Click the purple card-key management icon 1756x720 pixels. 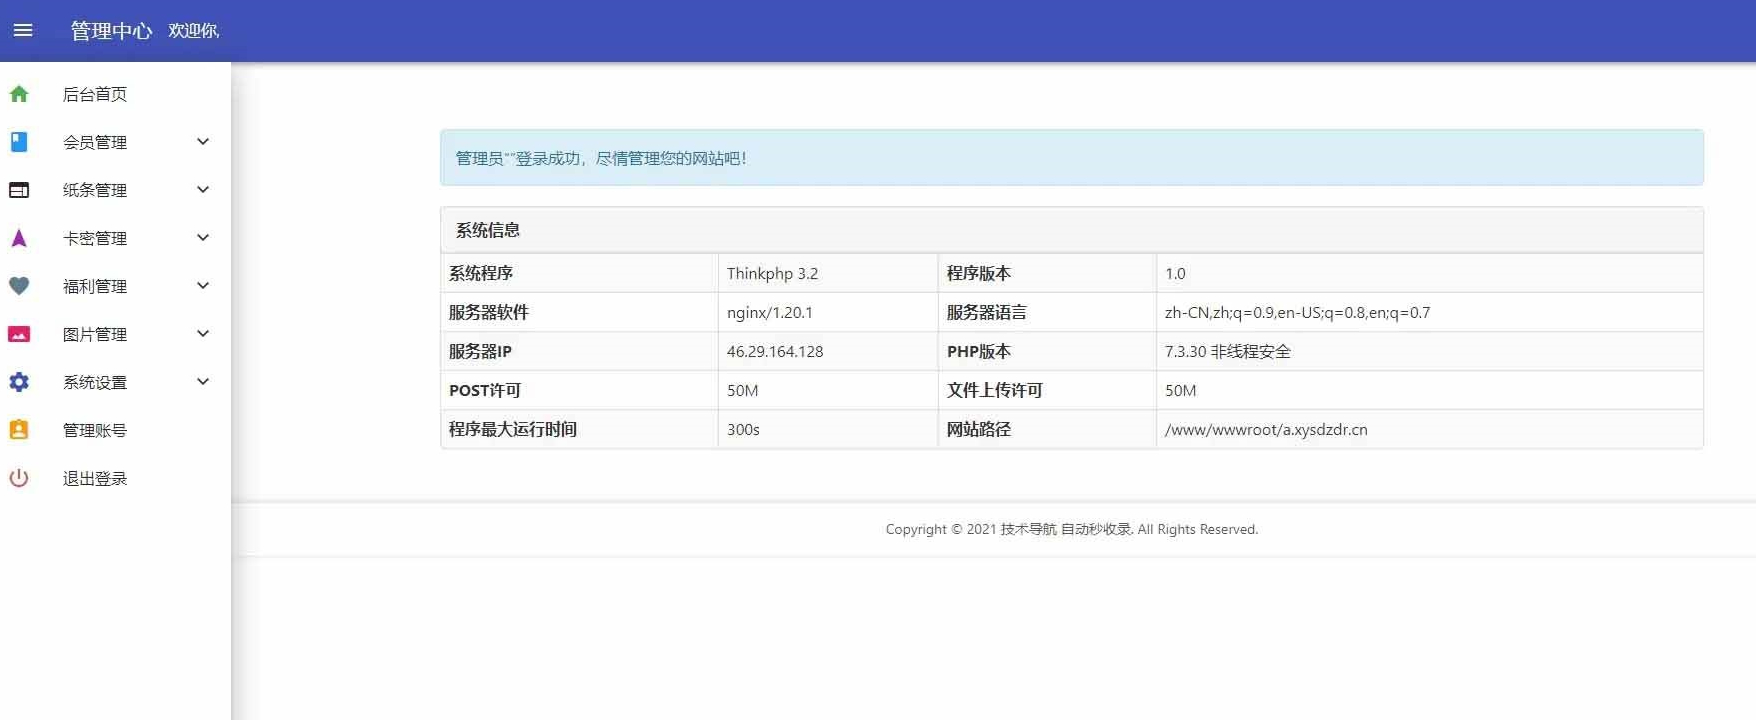pos(19,238)
